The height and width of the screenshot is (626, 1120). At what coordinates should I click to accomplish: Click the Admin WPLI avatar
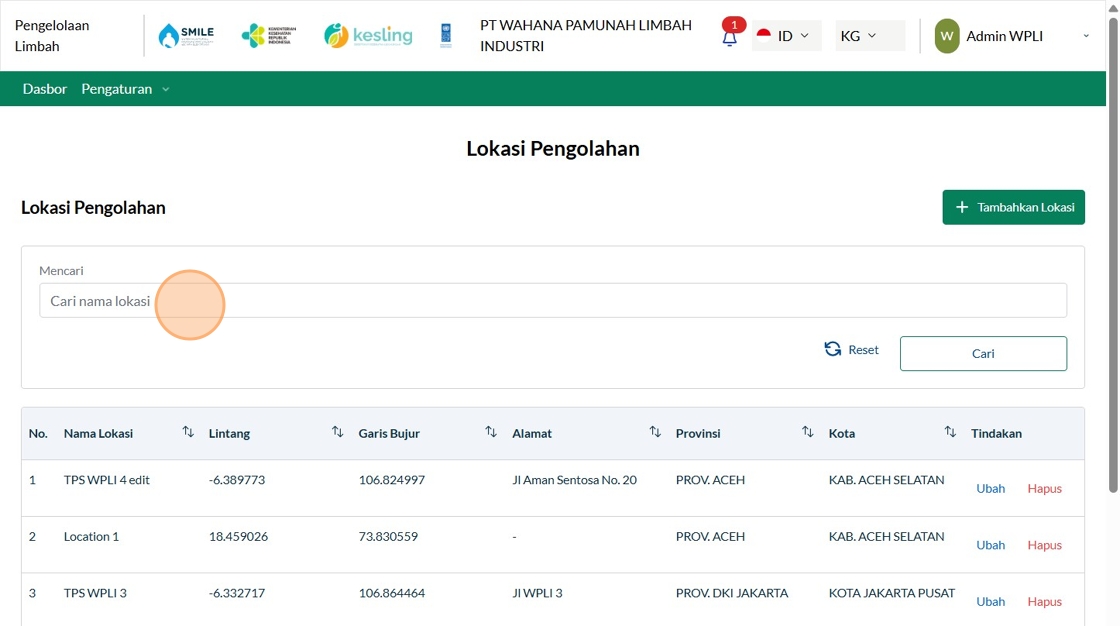pyautogui.click(x=947, y=36)
